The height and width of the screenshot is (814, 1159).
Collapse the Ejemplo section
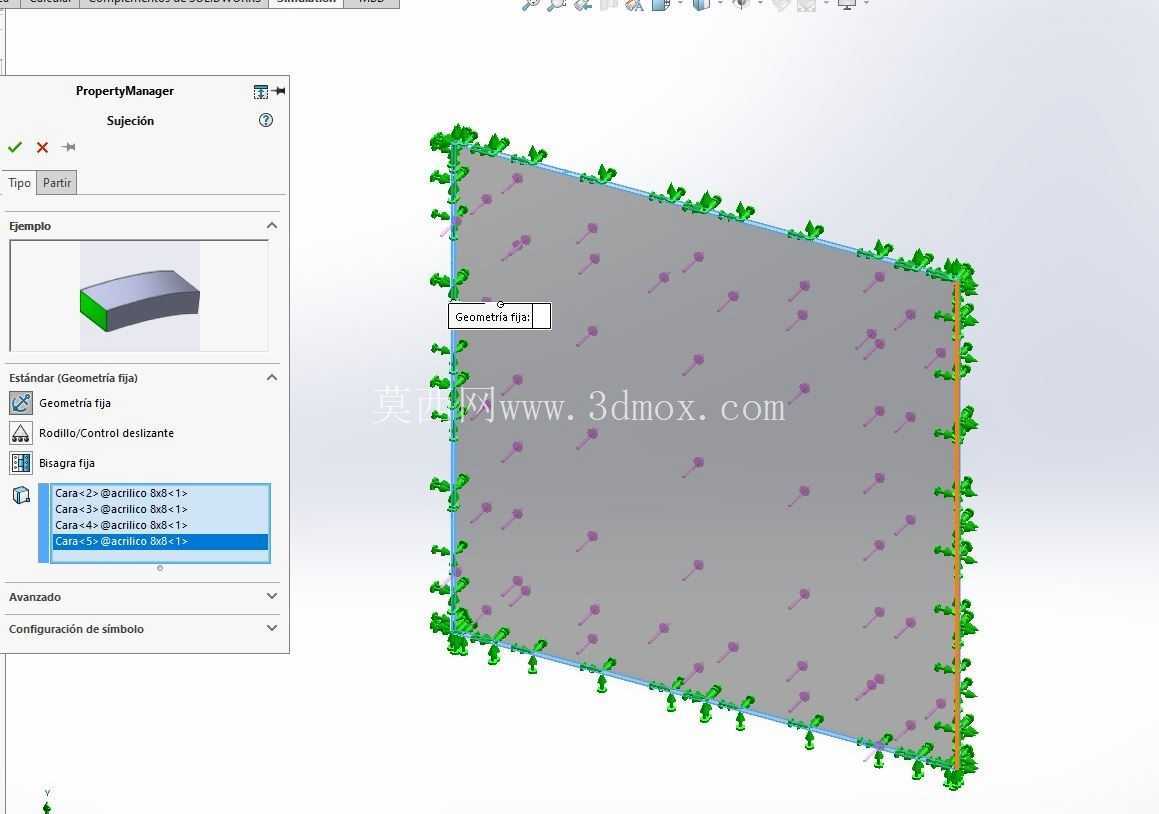click(272, 225)
